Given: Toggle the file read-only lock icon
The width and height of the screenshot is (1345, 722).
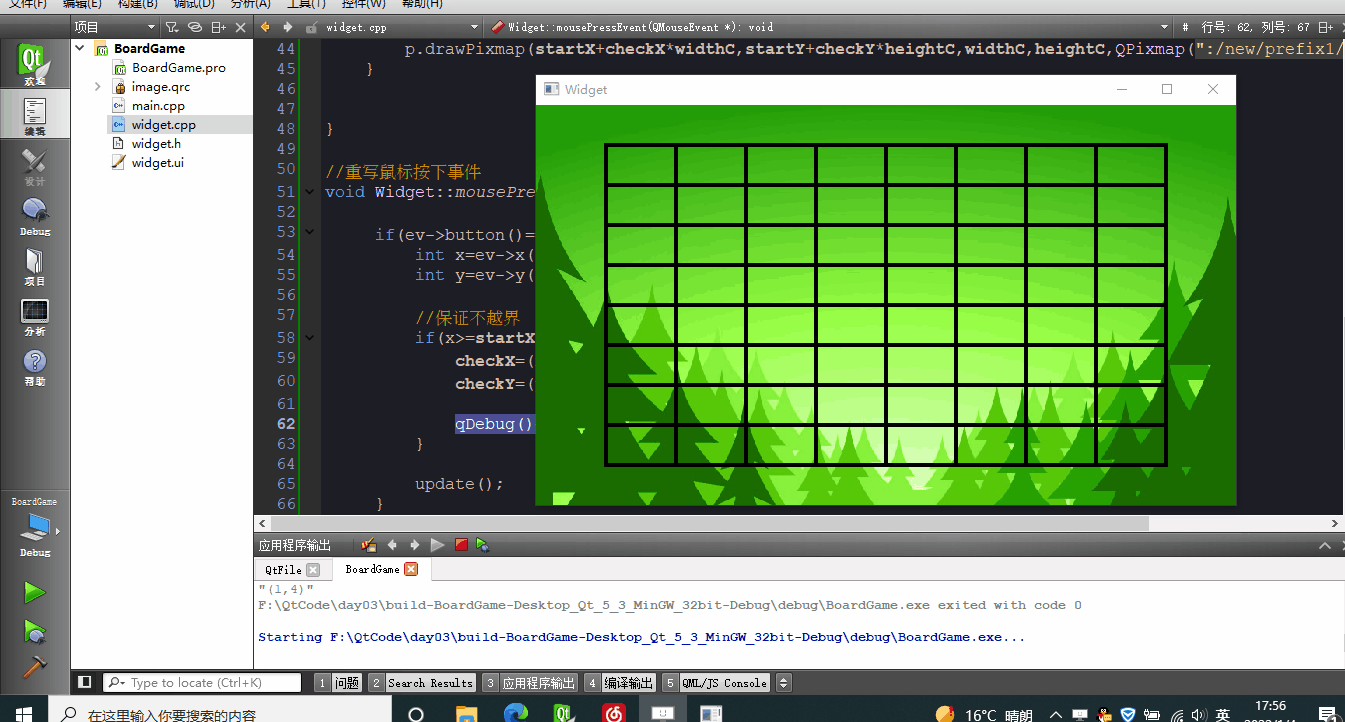Looking at the screenshot, I should (x=312, y=27).
